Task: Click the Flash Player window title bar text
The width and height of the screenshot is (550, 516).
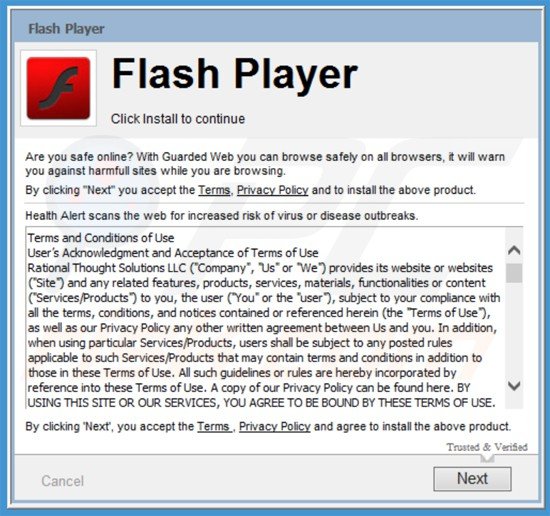Action: click(x=66, y=29)
